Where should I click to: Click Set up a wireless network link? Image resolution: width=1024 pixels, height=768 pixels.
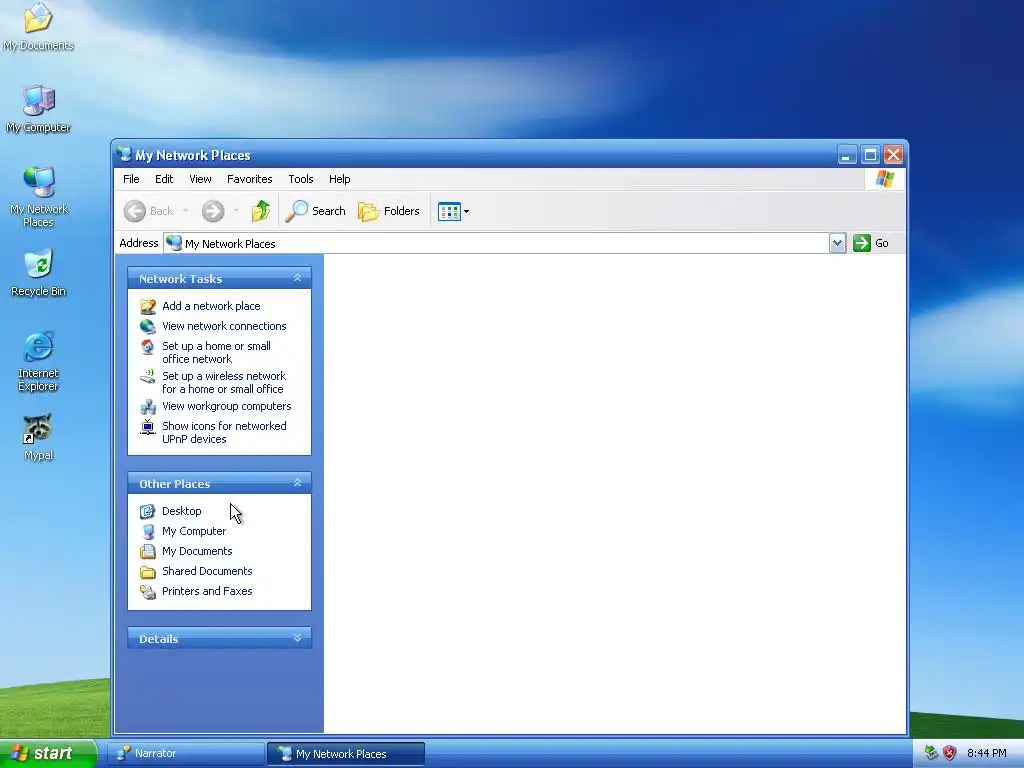click(224, 383)
